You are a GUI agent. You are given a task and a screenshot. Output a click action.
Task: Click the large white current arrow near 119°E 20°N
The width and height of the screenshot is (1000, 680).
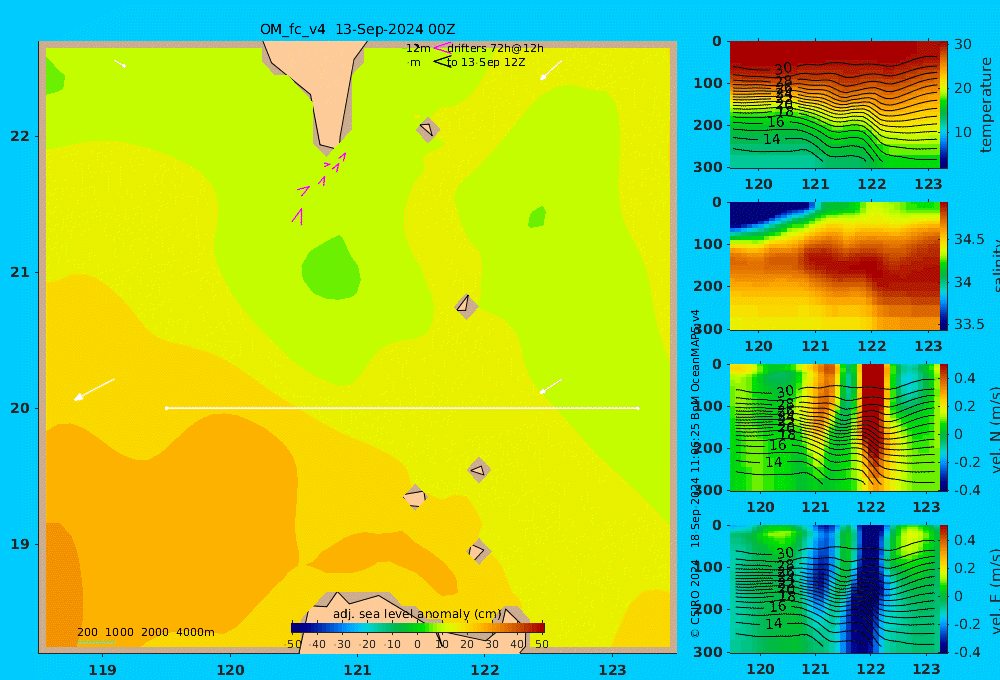tap(94, 390)
